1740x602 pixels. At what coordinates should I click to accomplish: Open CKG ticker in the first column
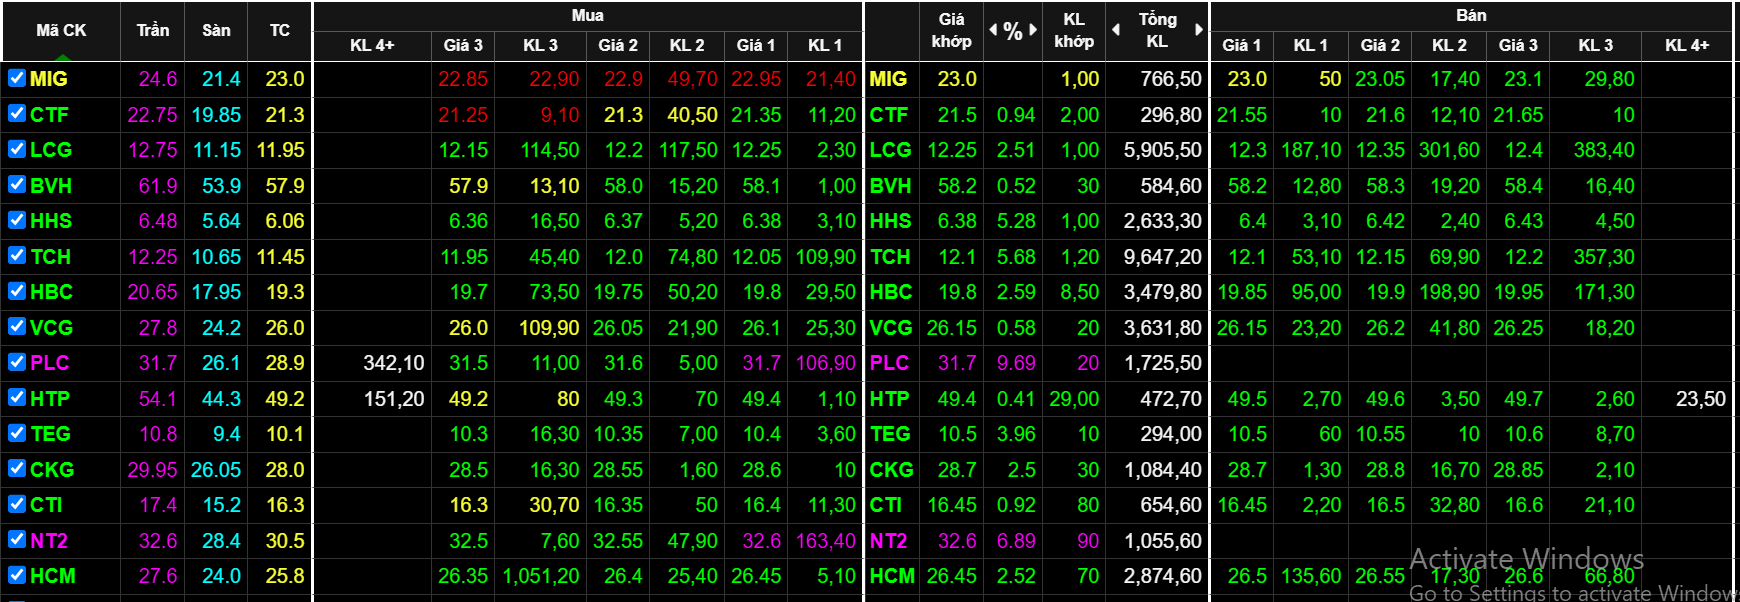point(52,470)
